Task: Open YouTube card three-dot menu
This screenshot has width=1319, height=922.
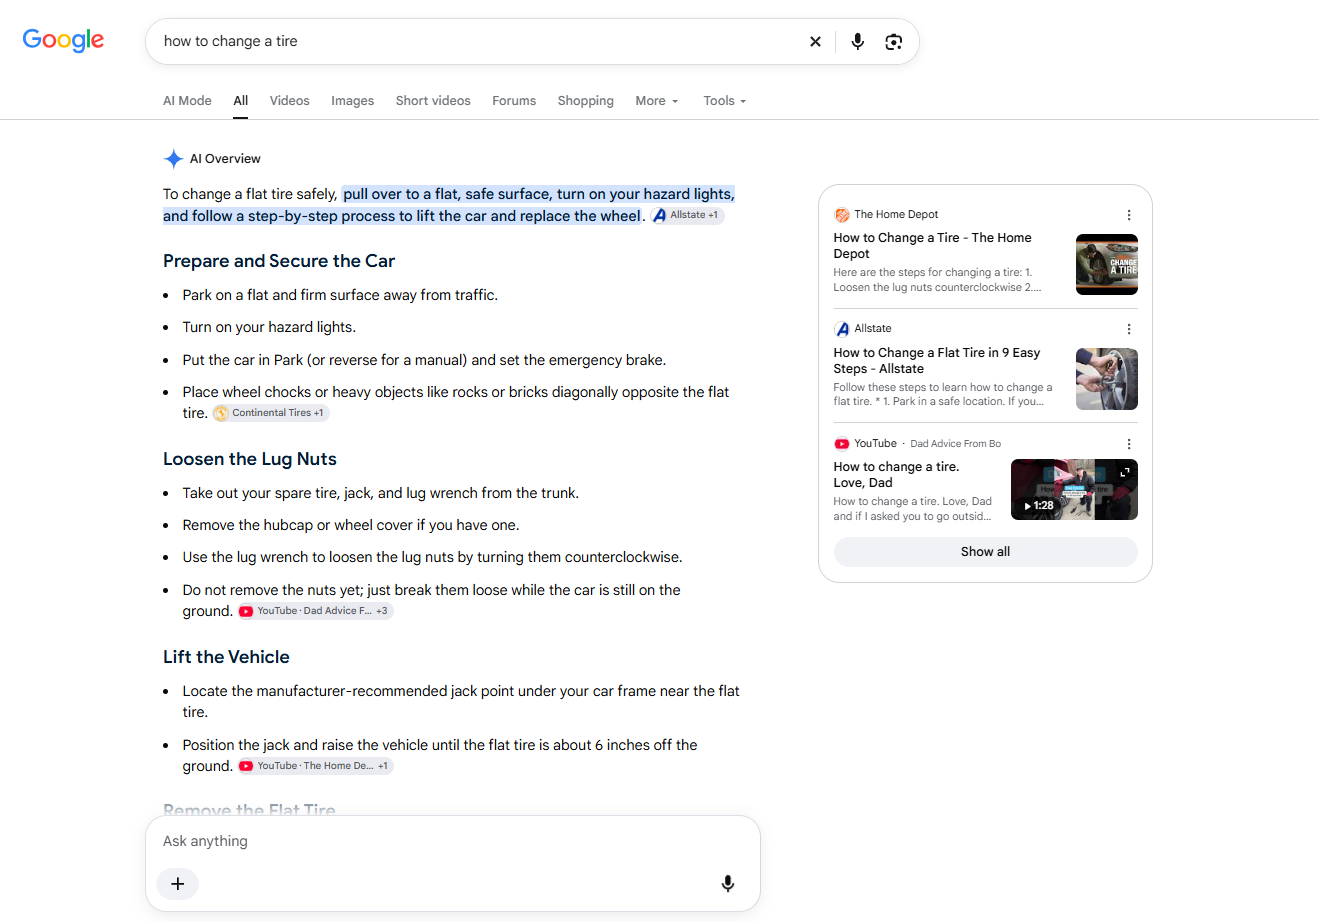Action: click(x=1129, y=444)
